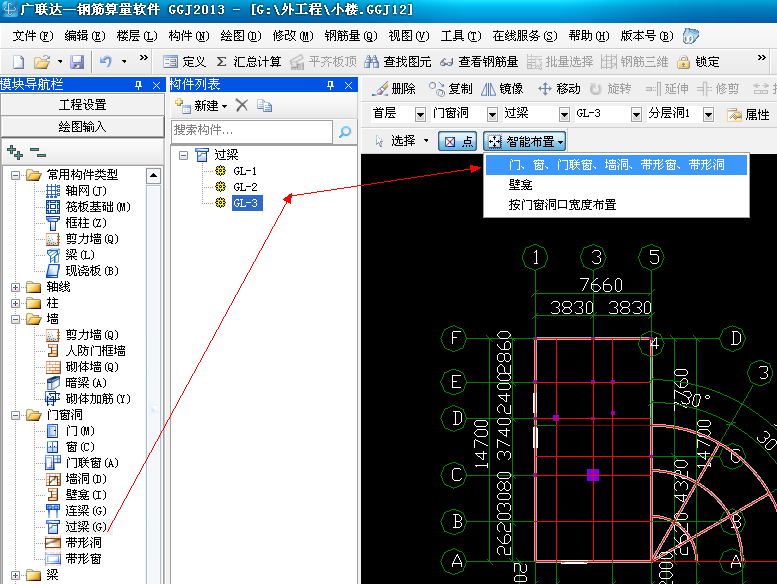Open the 分层洞1 layer dropdown
Image resolution: width=777 pixels, height=584 pixels.
click(709, 114)
